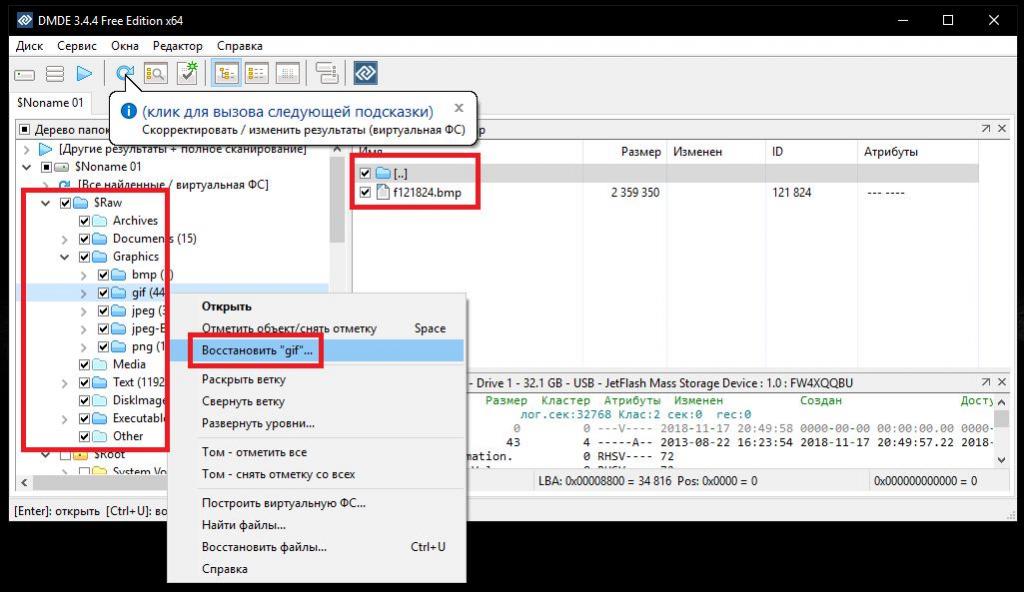Click the select disk toolbar icon
This screenshot has width=1024, height=592.
(25, 74)
